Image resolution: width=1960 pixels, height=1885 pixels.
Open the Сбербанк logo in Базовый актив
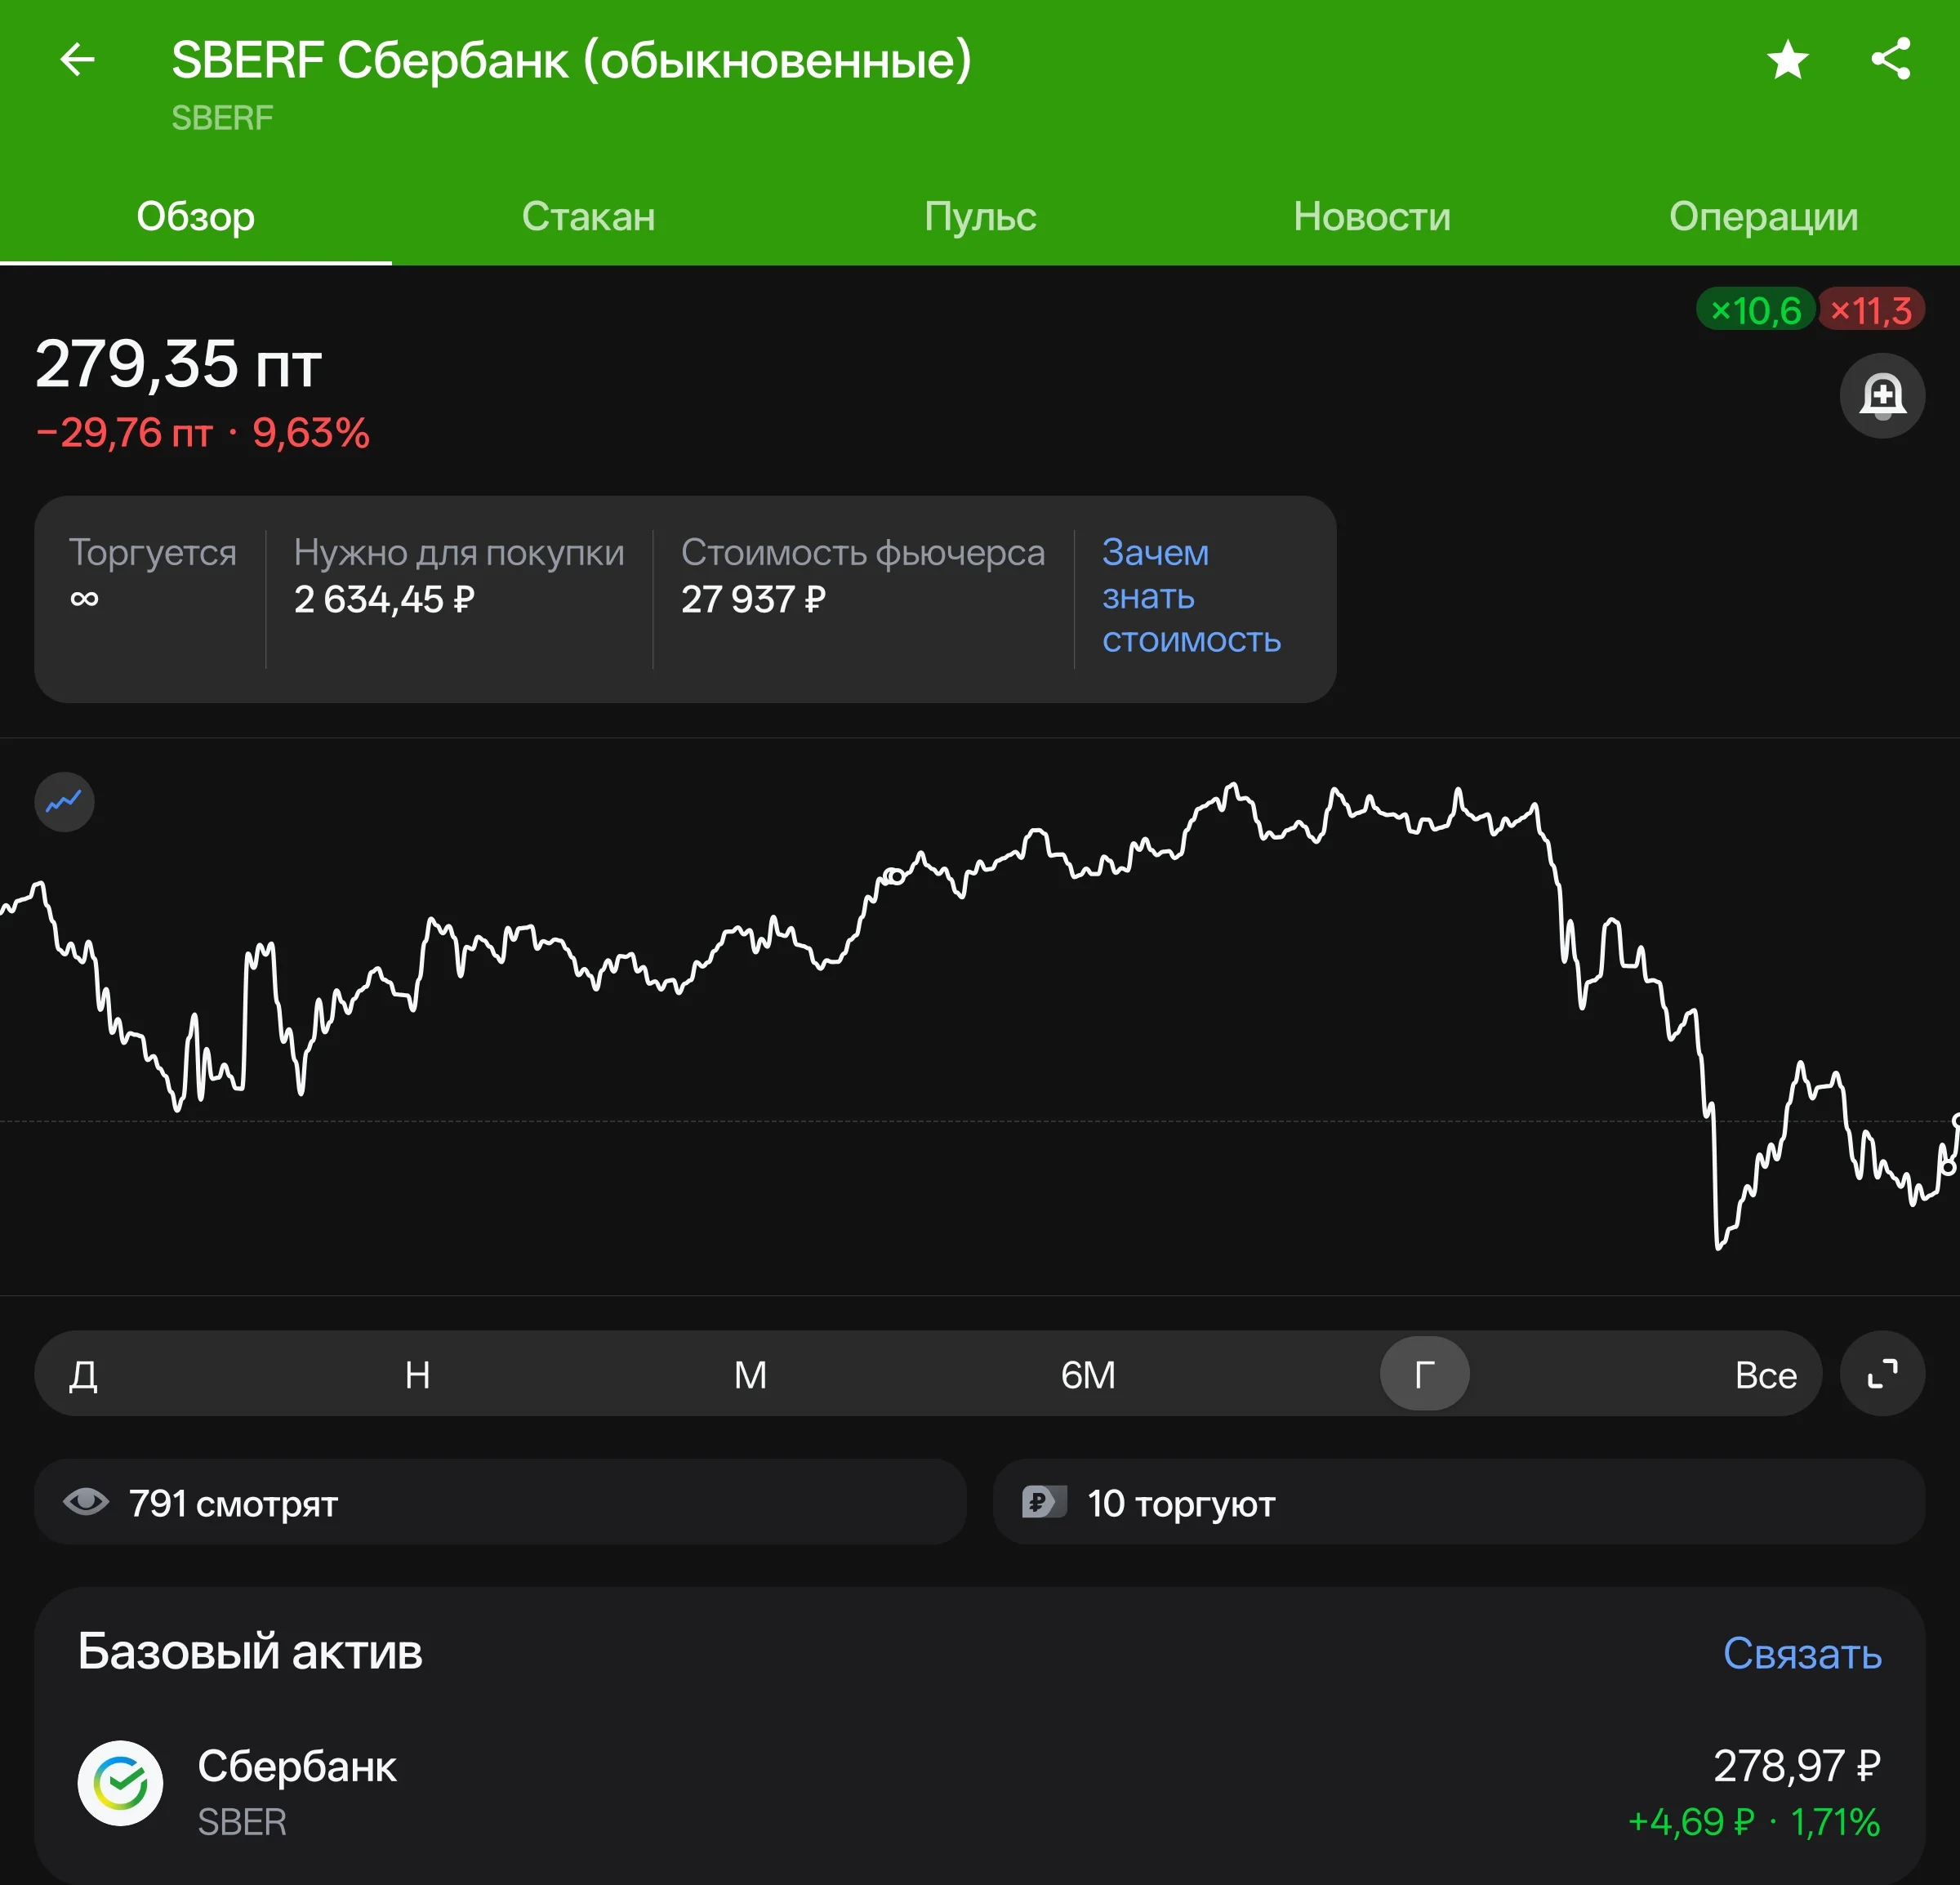(x=121, y=1783)
